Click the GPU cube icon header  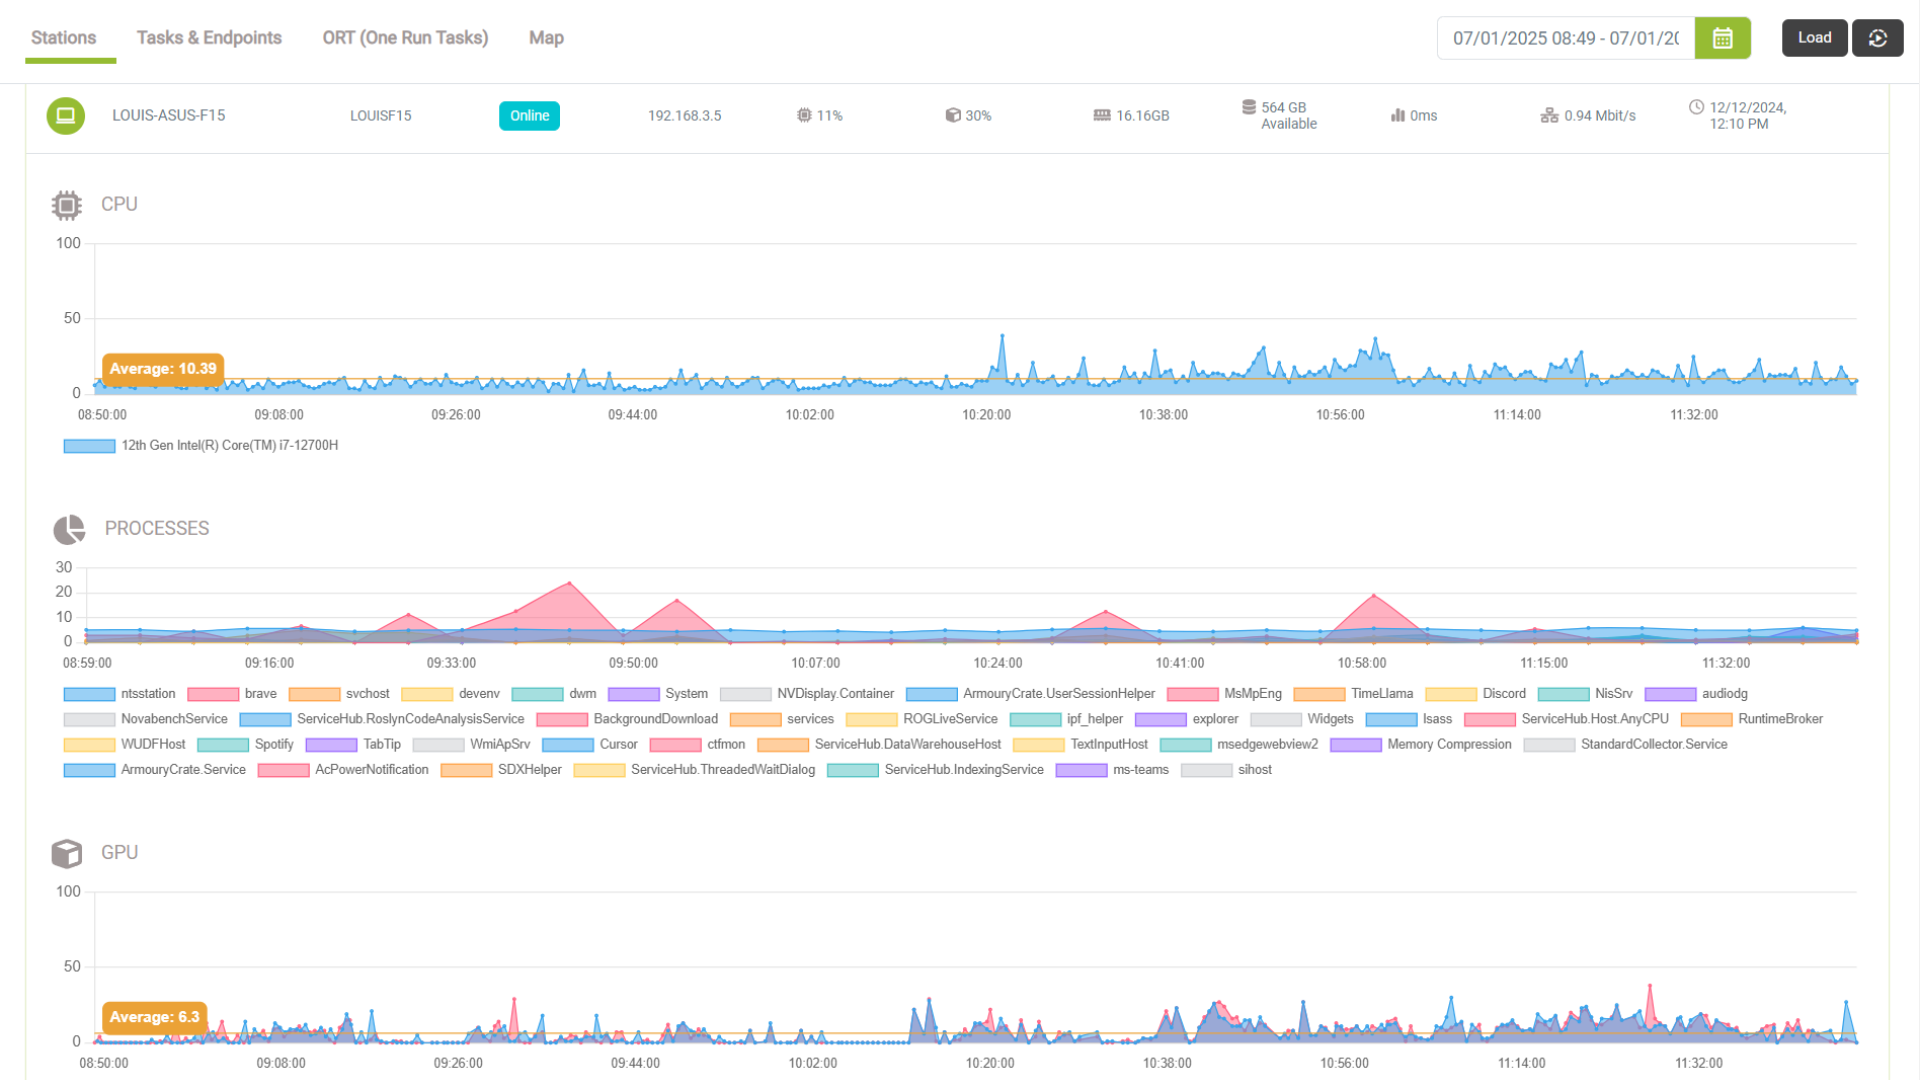[x=66, y=852]
